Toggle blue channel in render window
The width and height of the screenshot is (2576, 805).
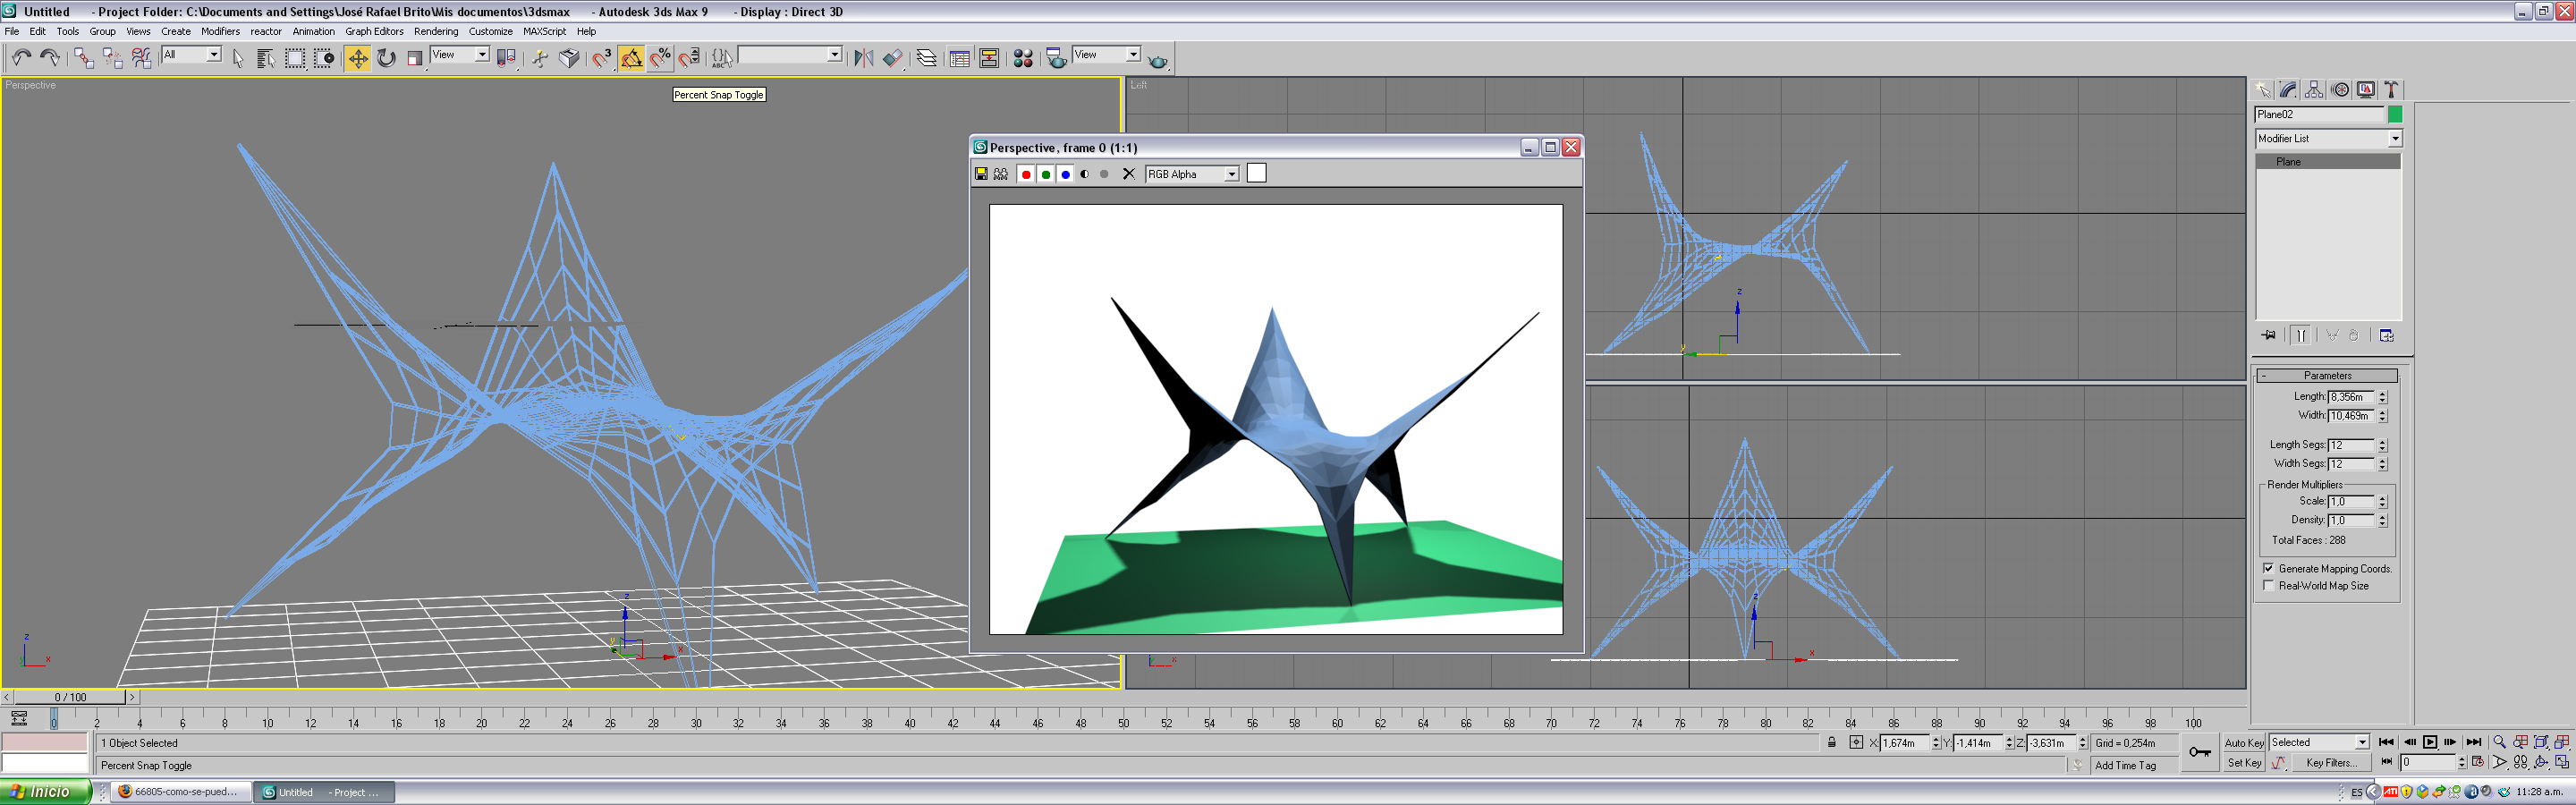[x=1066, y=174]
